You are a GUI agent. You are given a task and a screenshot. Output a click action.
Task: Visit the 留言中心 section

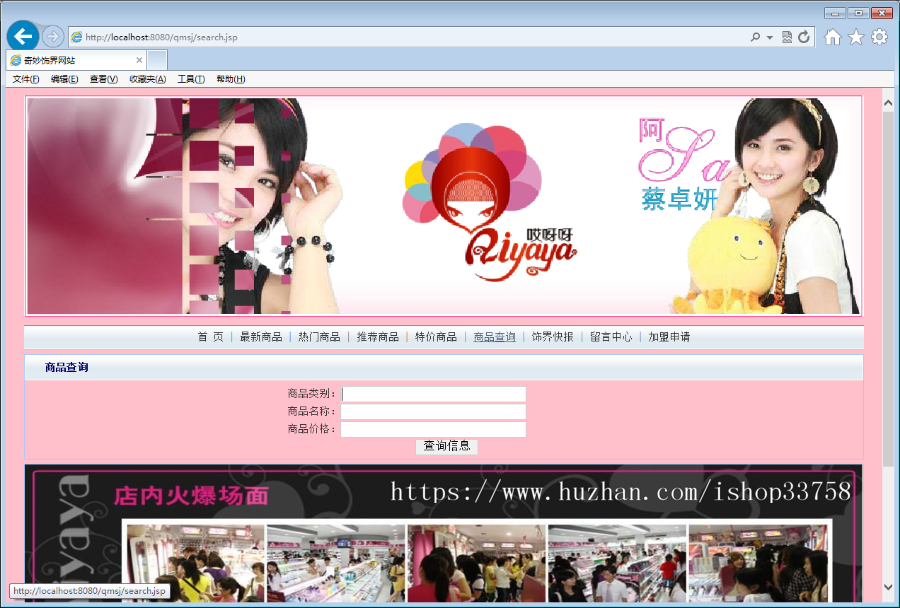click(x=608, y=337)
